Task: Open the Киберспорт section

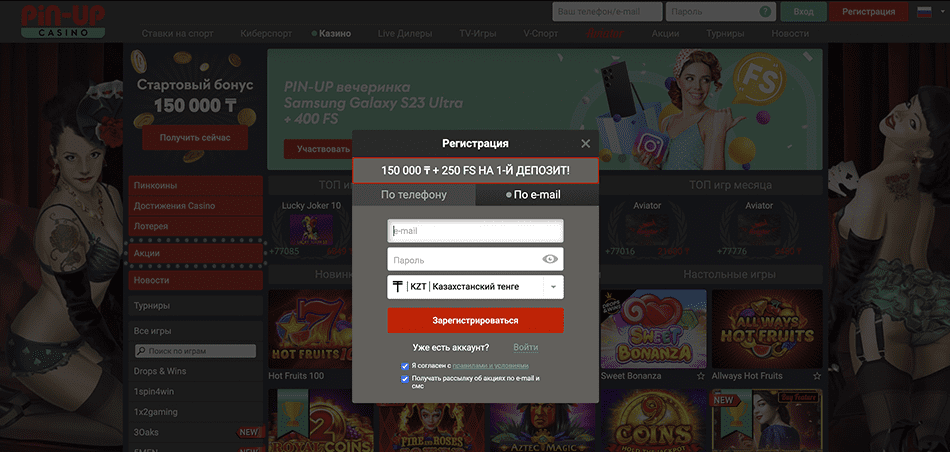Action: click(266, 34)
